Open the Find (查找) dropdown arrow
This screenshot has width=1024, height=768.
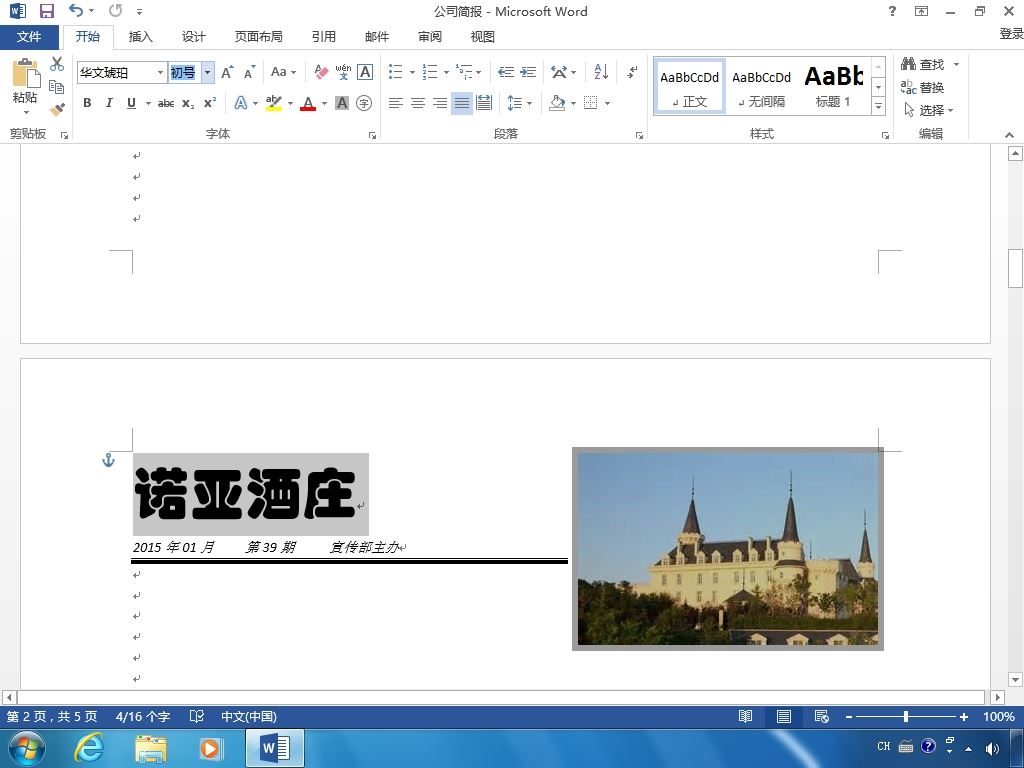coord(956,64)
